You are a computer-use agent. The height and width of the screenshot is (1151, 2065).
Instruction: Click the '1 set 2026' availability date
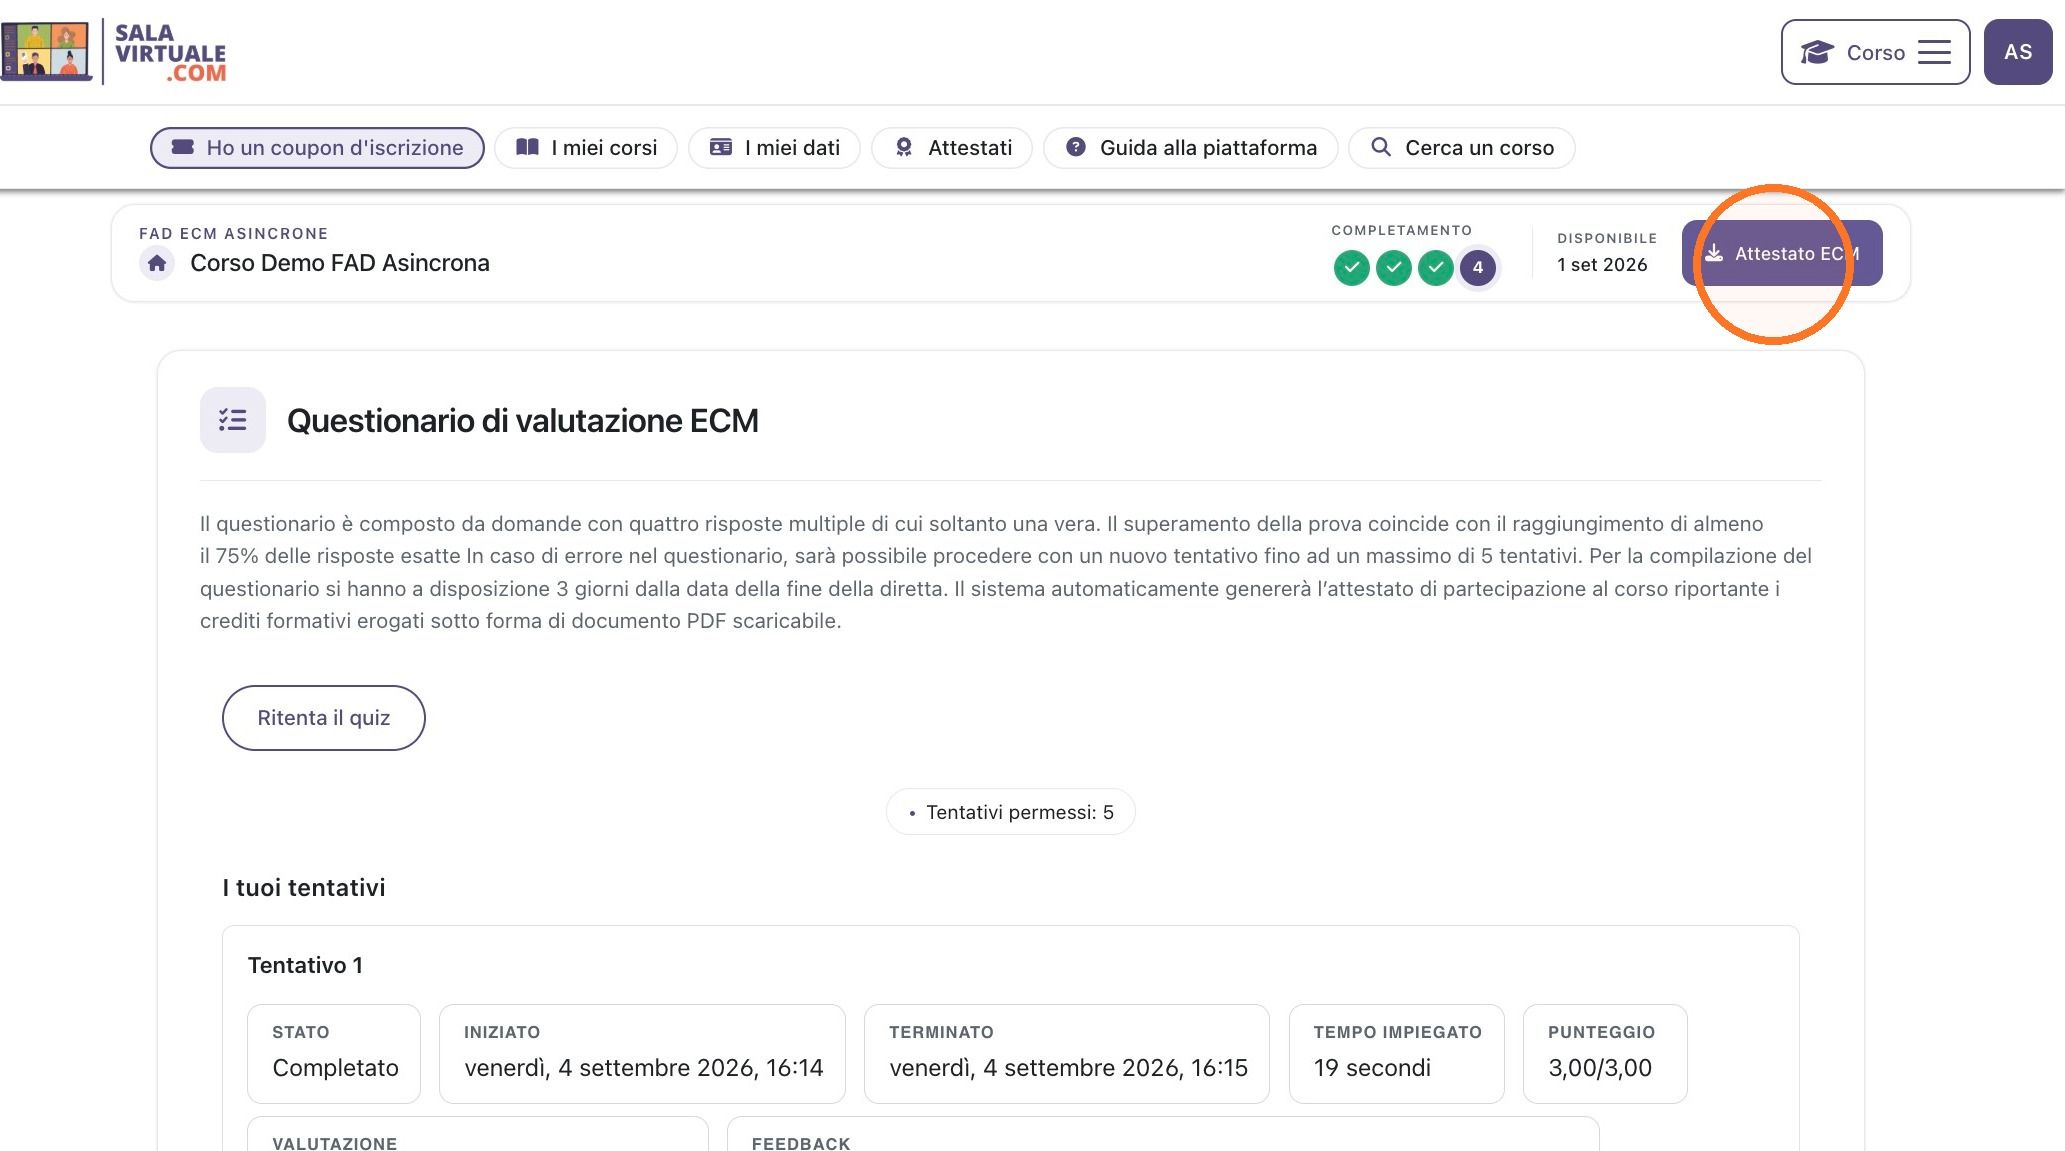point(1602,265)
